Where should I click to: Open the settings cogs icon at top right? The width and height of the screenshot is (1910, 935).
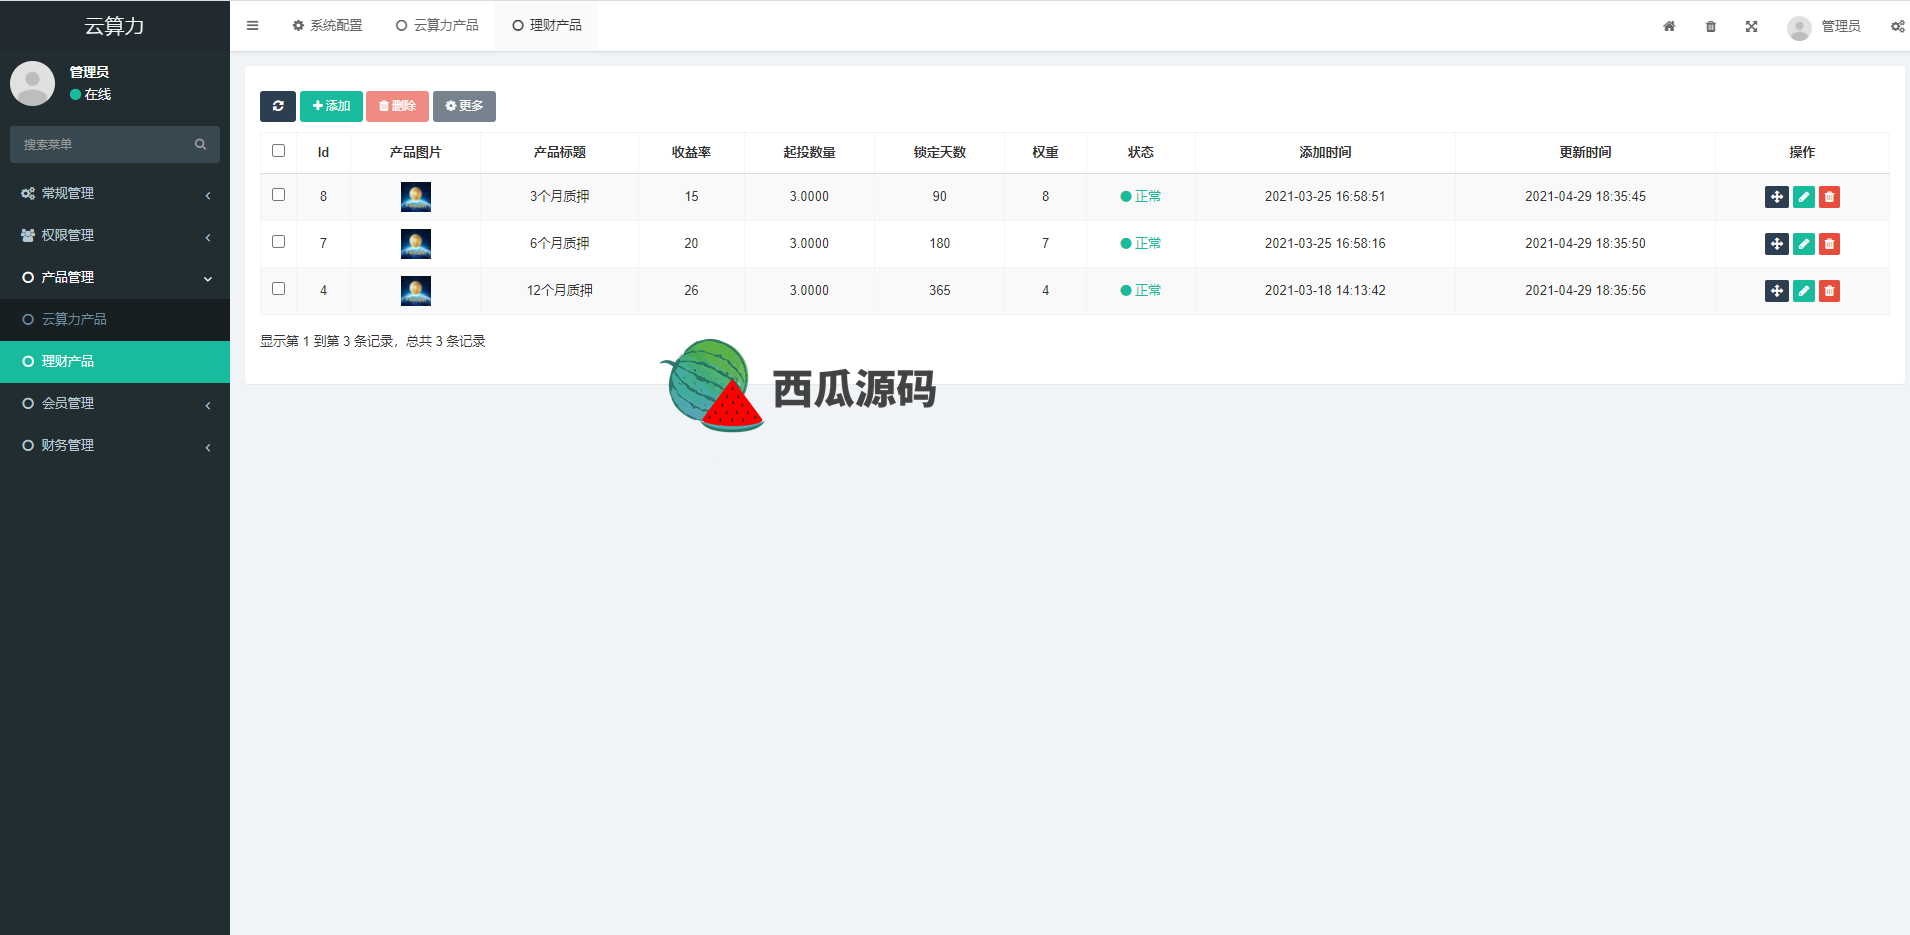coord(1897,26)
